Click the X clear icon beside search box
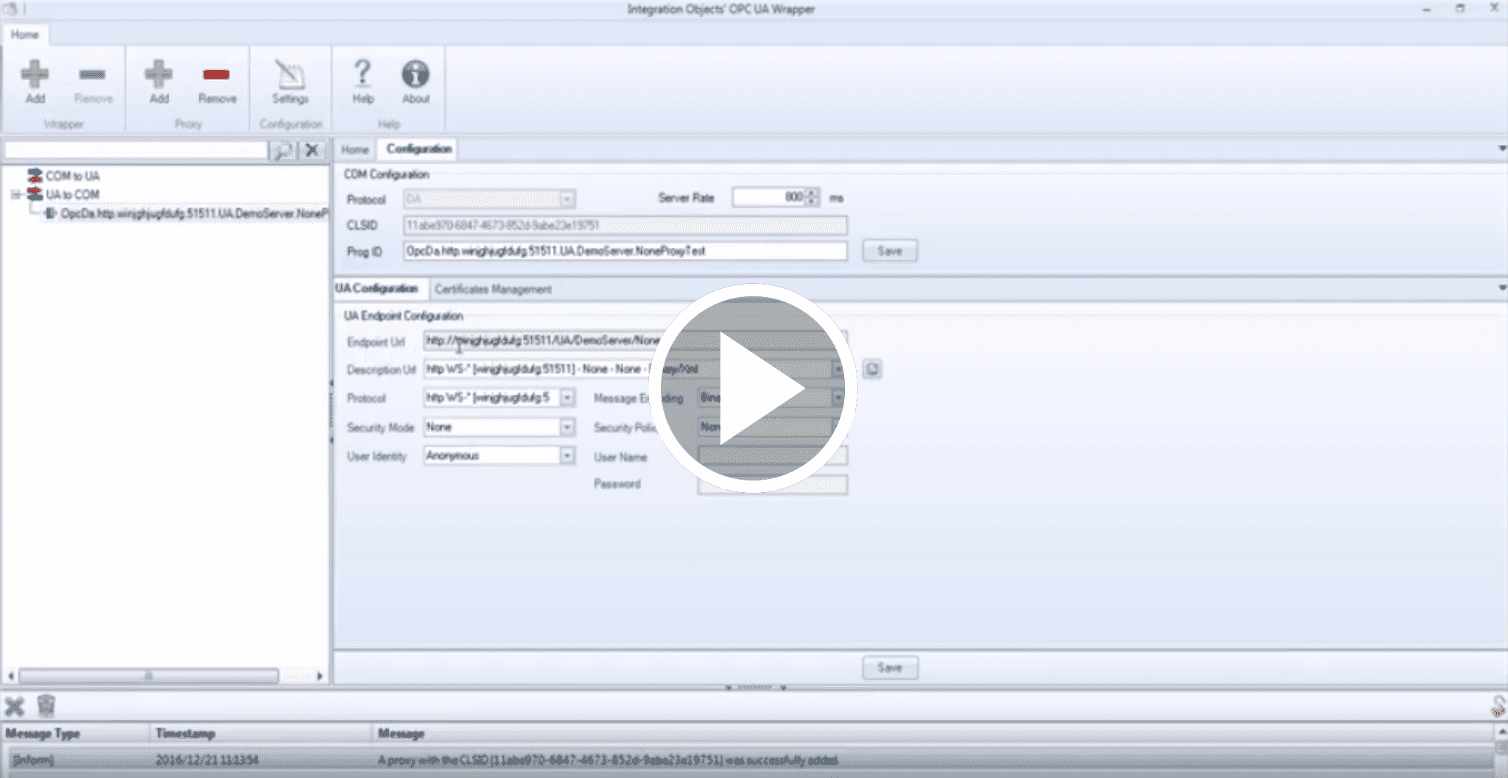The image size is (1508, 778). [313, 150]
